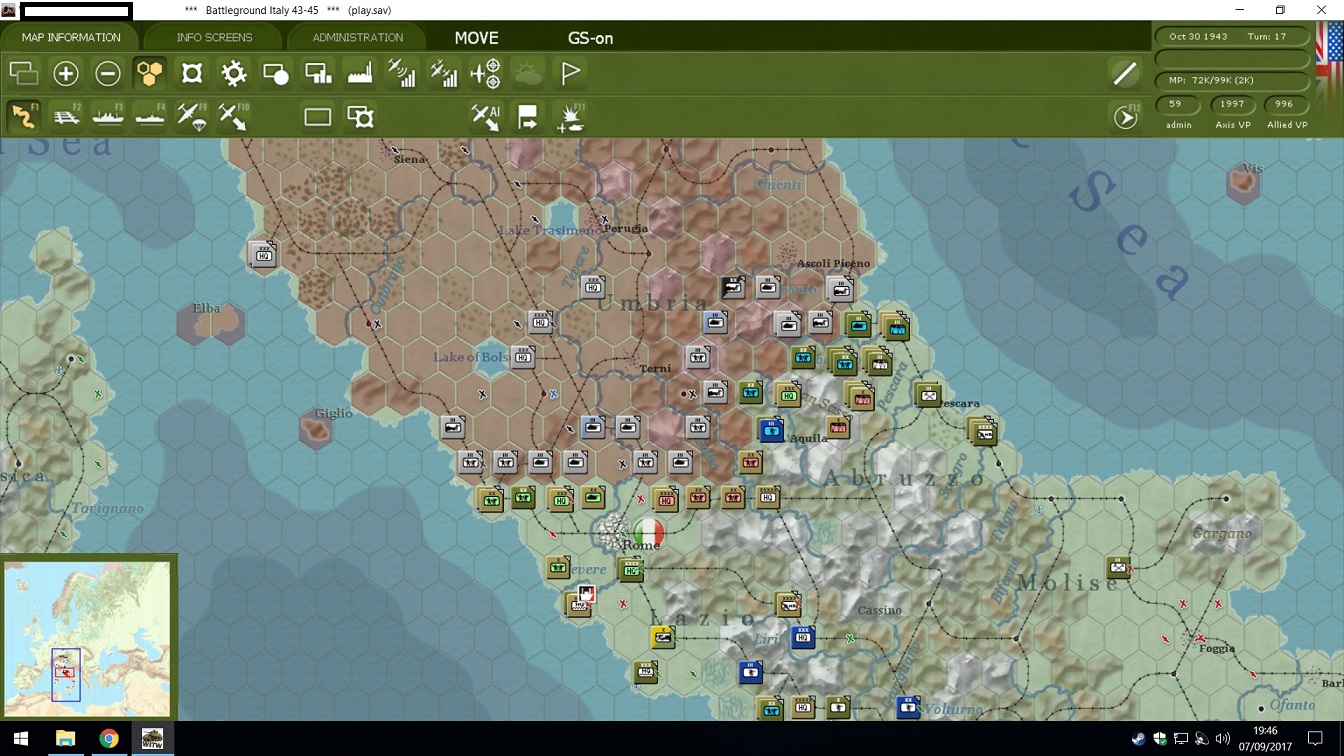This screenshot has height=756, width=1344.
Task: Select the F4 ship mode icon
Action: tap(150, 116)
